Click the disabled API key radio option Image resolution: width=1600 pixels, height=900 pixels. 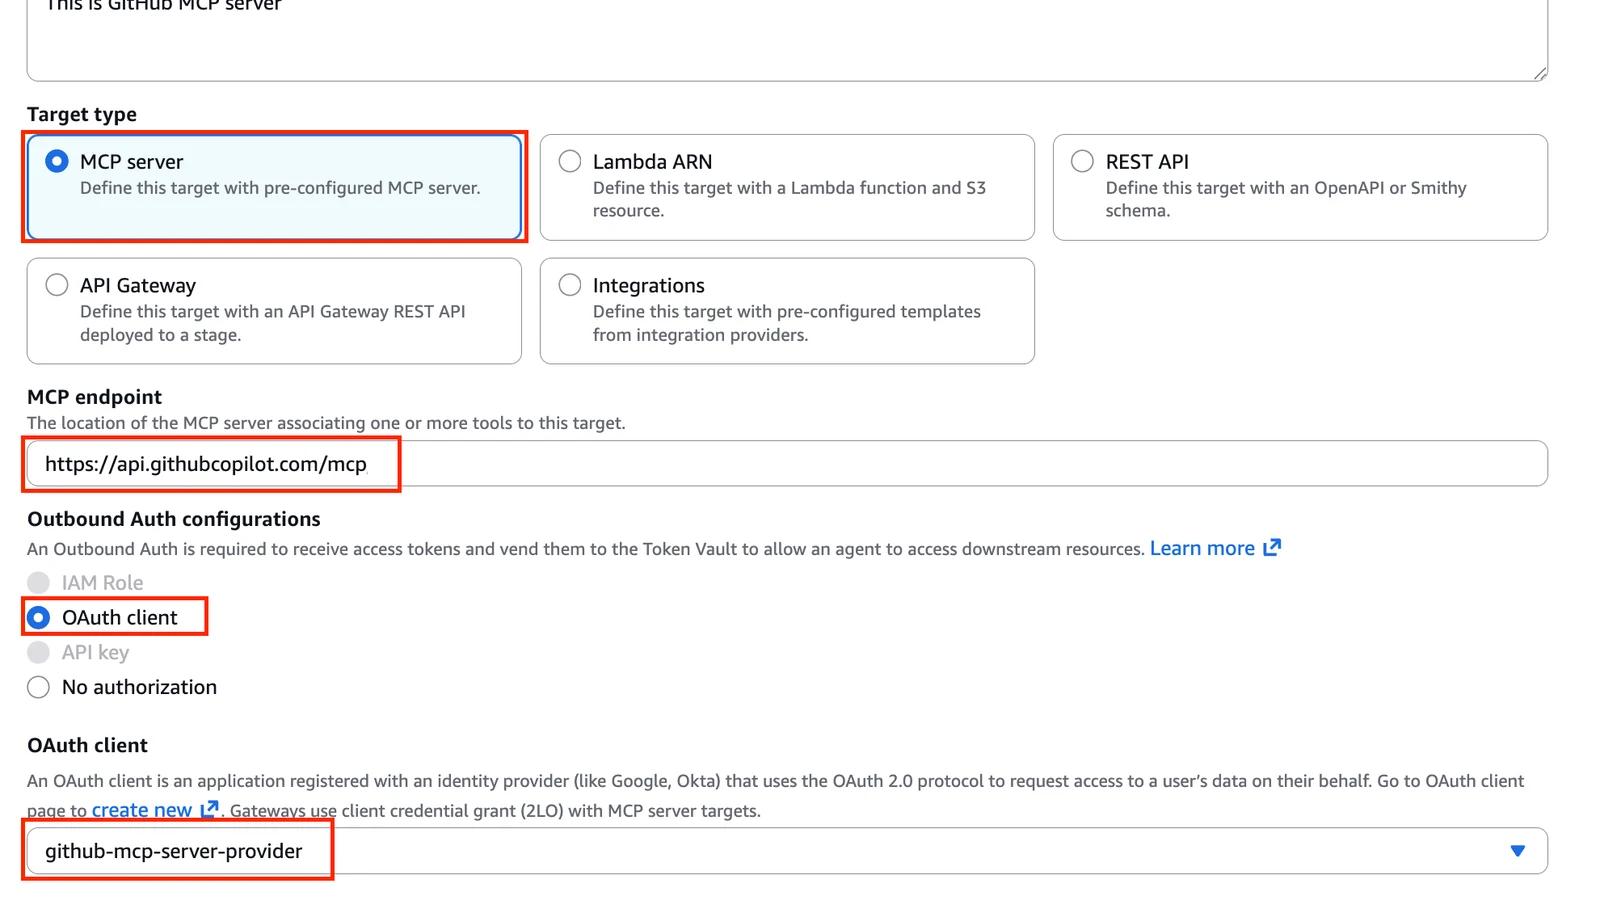(38, 653)
